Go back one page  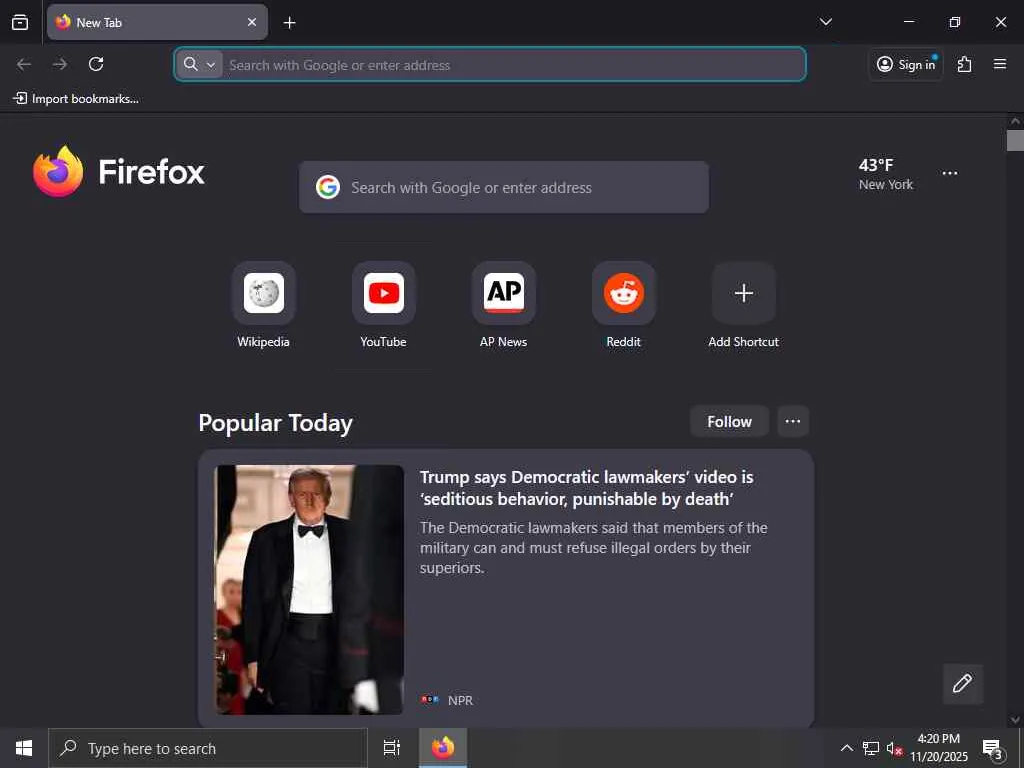[x=24, y=64]
